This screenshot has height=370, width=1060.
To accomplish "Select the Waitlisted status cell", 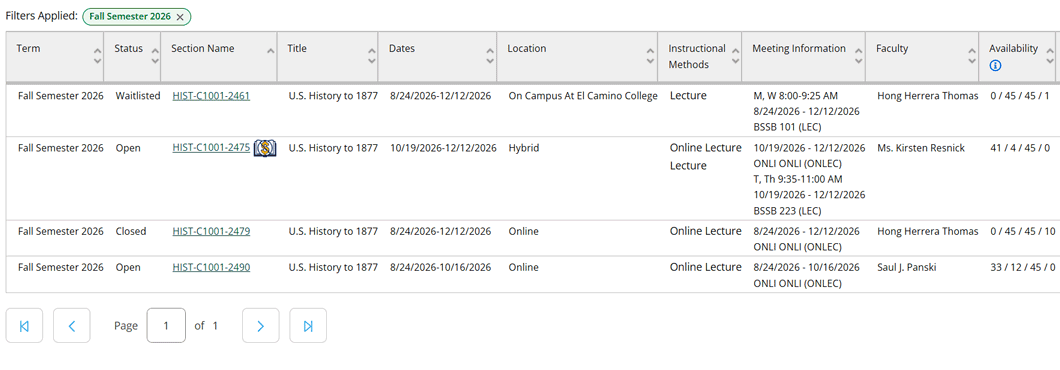I will pos(138,96).
